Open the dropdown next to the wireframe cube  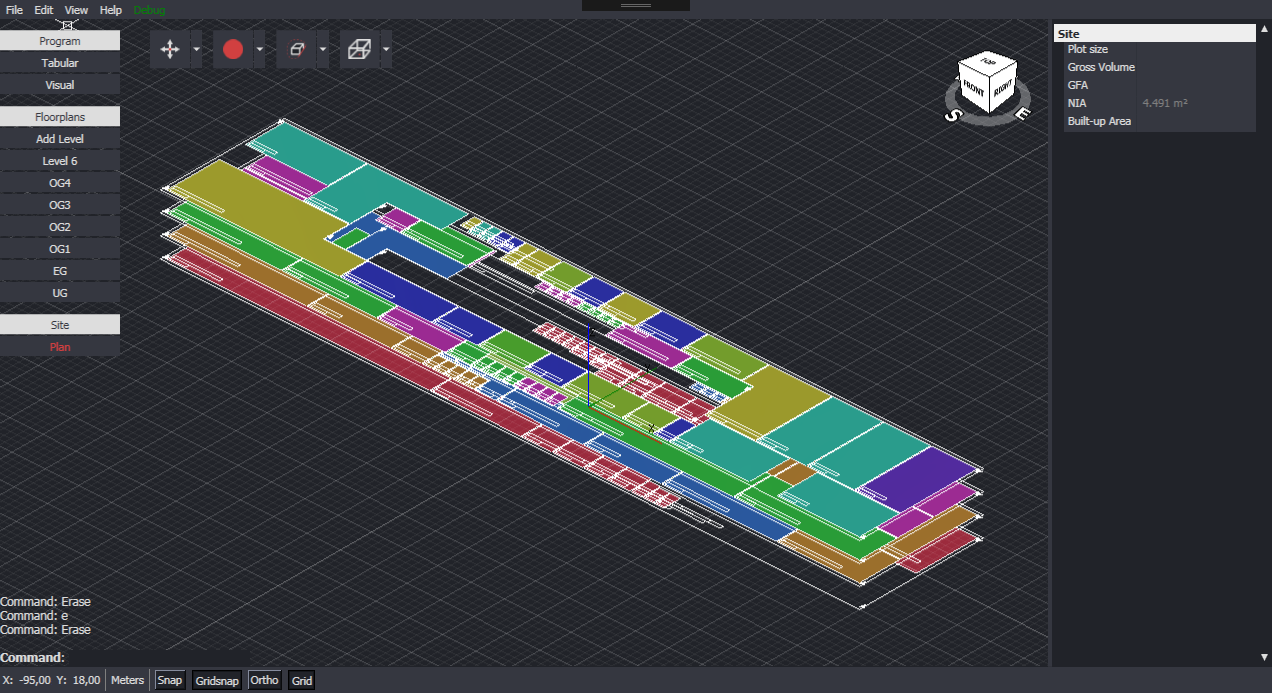[386, 49]
